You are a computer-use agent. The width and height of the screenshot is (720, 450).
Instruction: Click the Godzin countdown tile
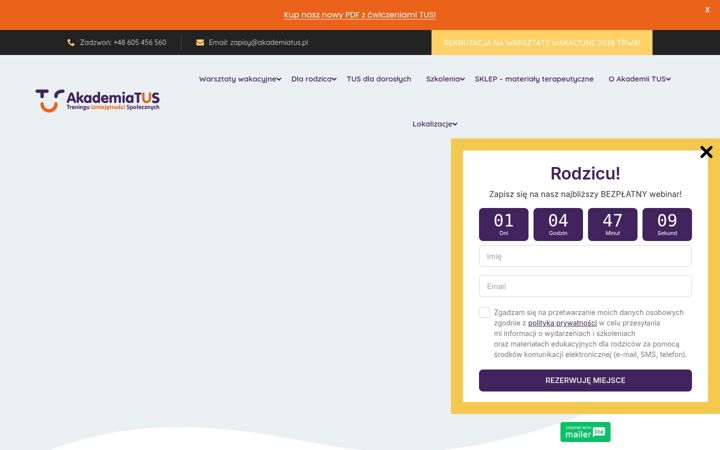558,225
